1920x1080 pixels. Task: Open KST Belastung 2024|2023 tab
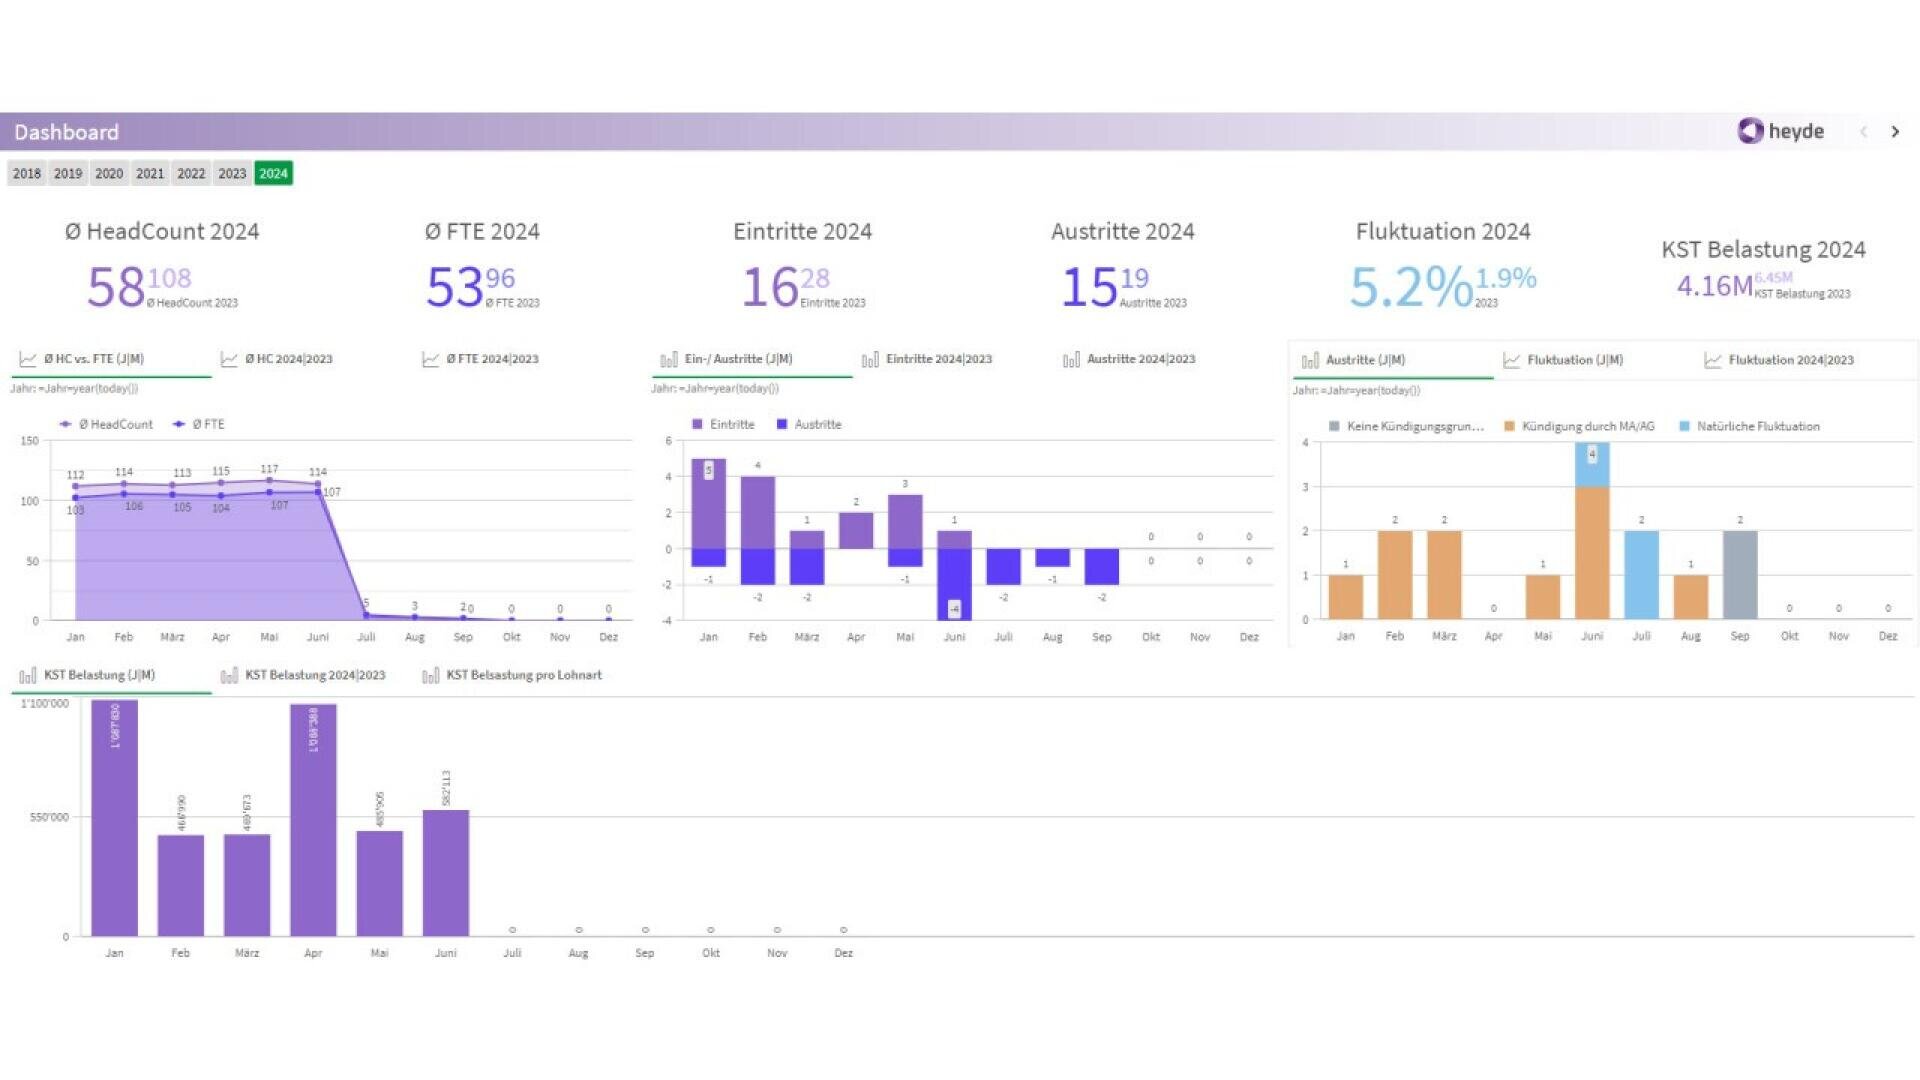click(x=314, y=675)
